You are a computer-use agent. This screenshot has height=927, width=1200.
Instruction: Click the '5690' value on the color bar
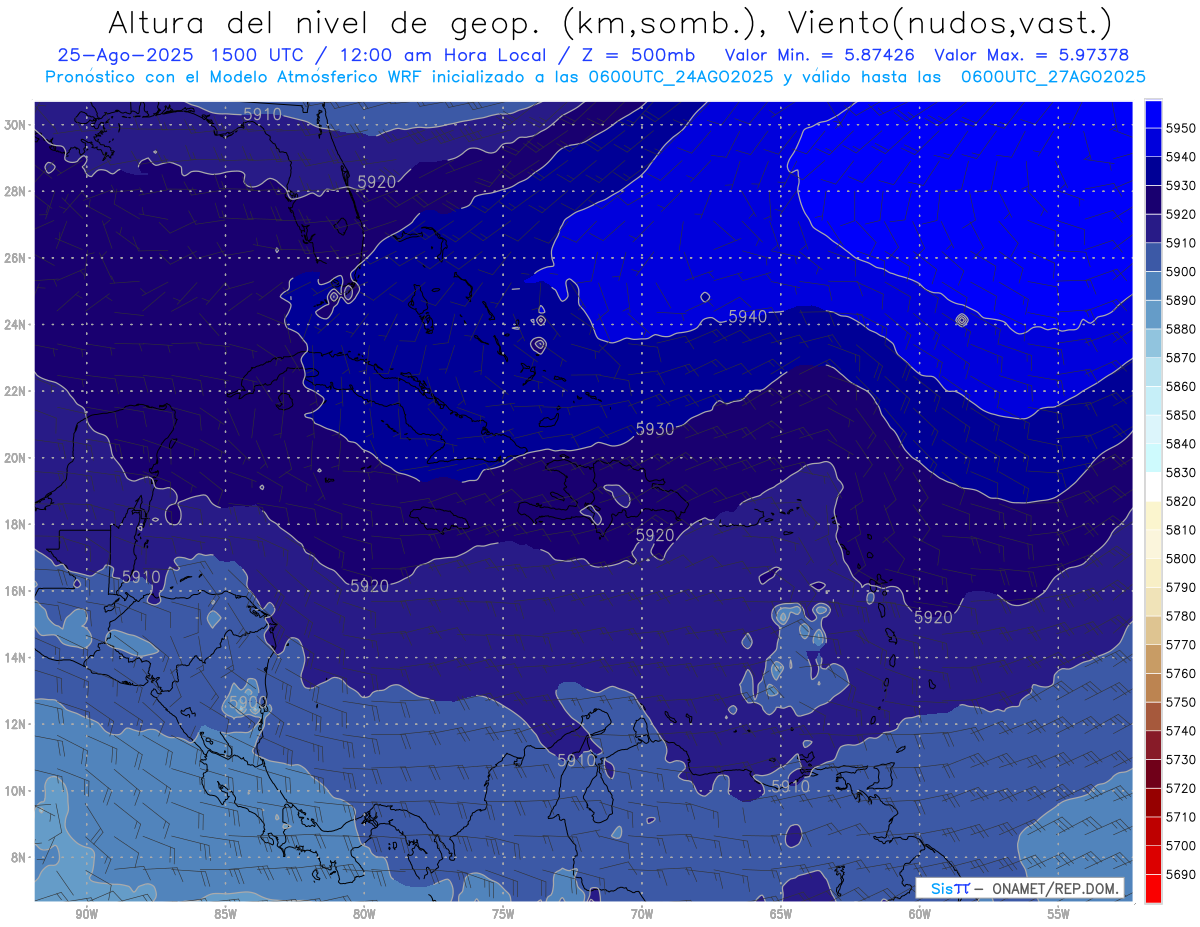click(x=1180, y=875)
